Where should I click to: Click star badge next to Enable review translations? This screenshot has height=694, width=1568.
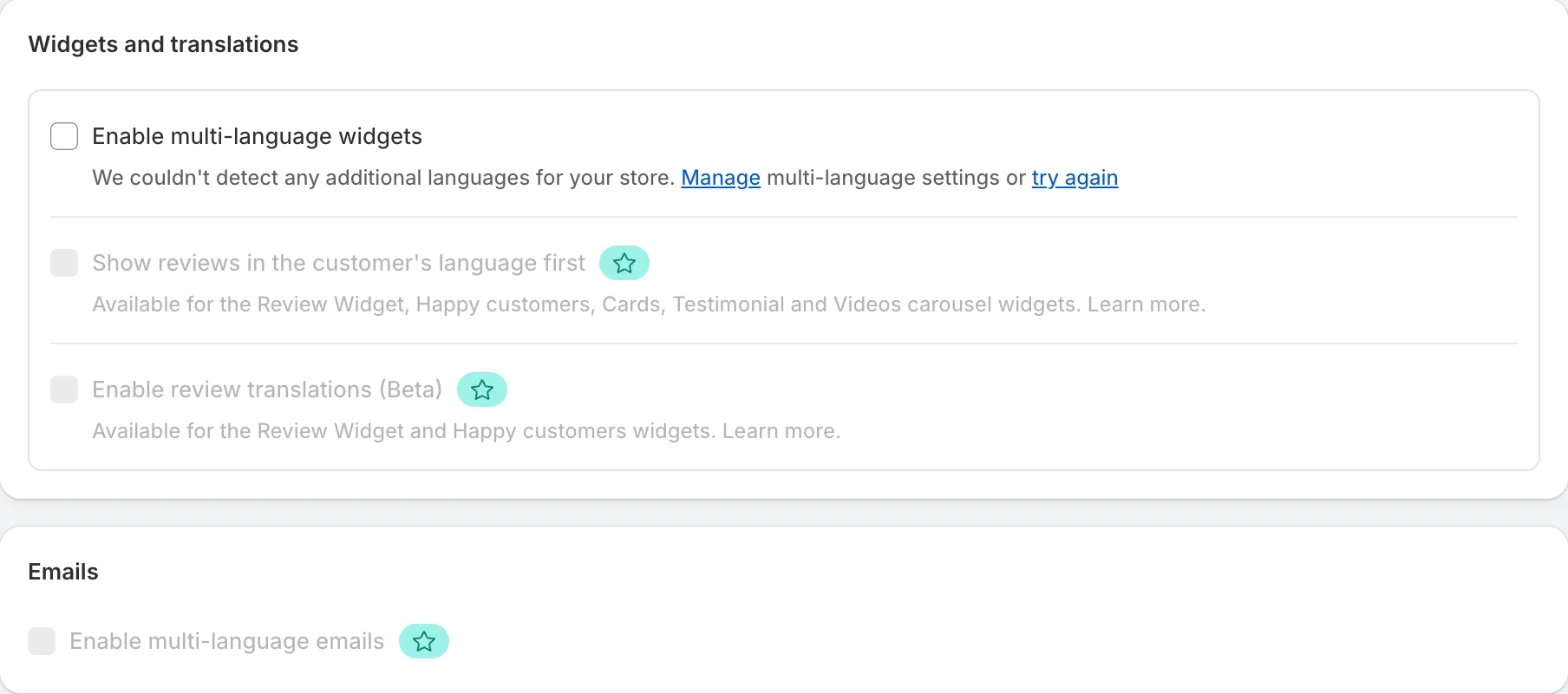point(482,390)
